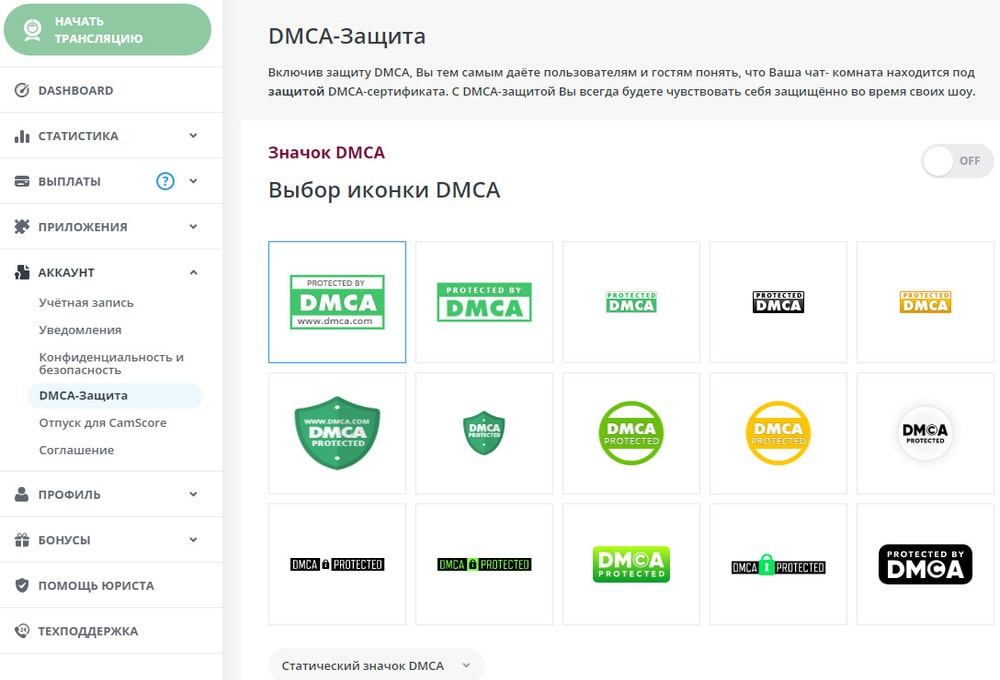The width and height of the screenshot is (1000, 680).
Task: Choose the black rounded Protected by DMCA badge
Action: (925, 564)
